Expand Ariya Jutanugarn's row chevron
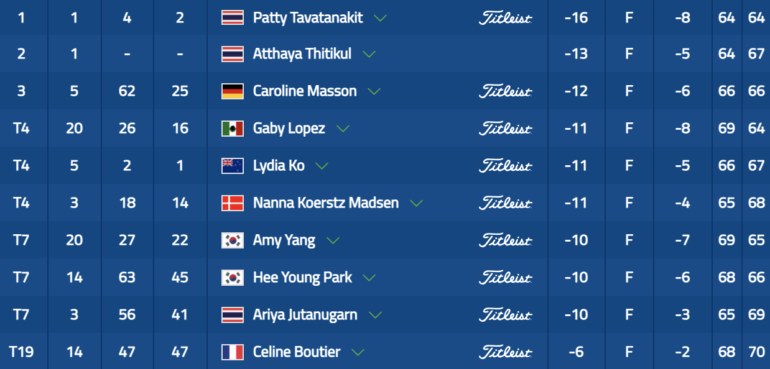 click(x=376, y=315)
